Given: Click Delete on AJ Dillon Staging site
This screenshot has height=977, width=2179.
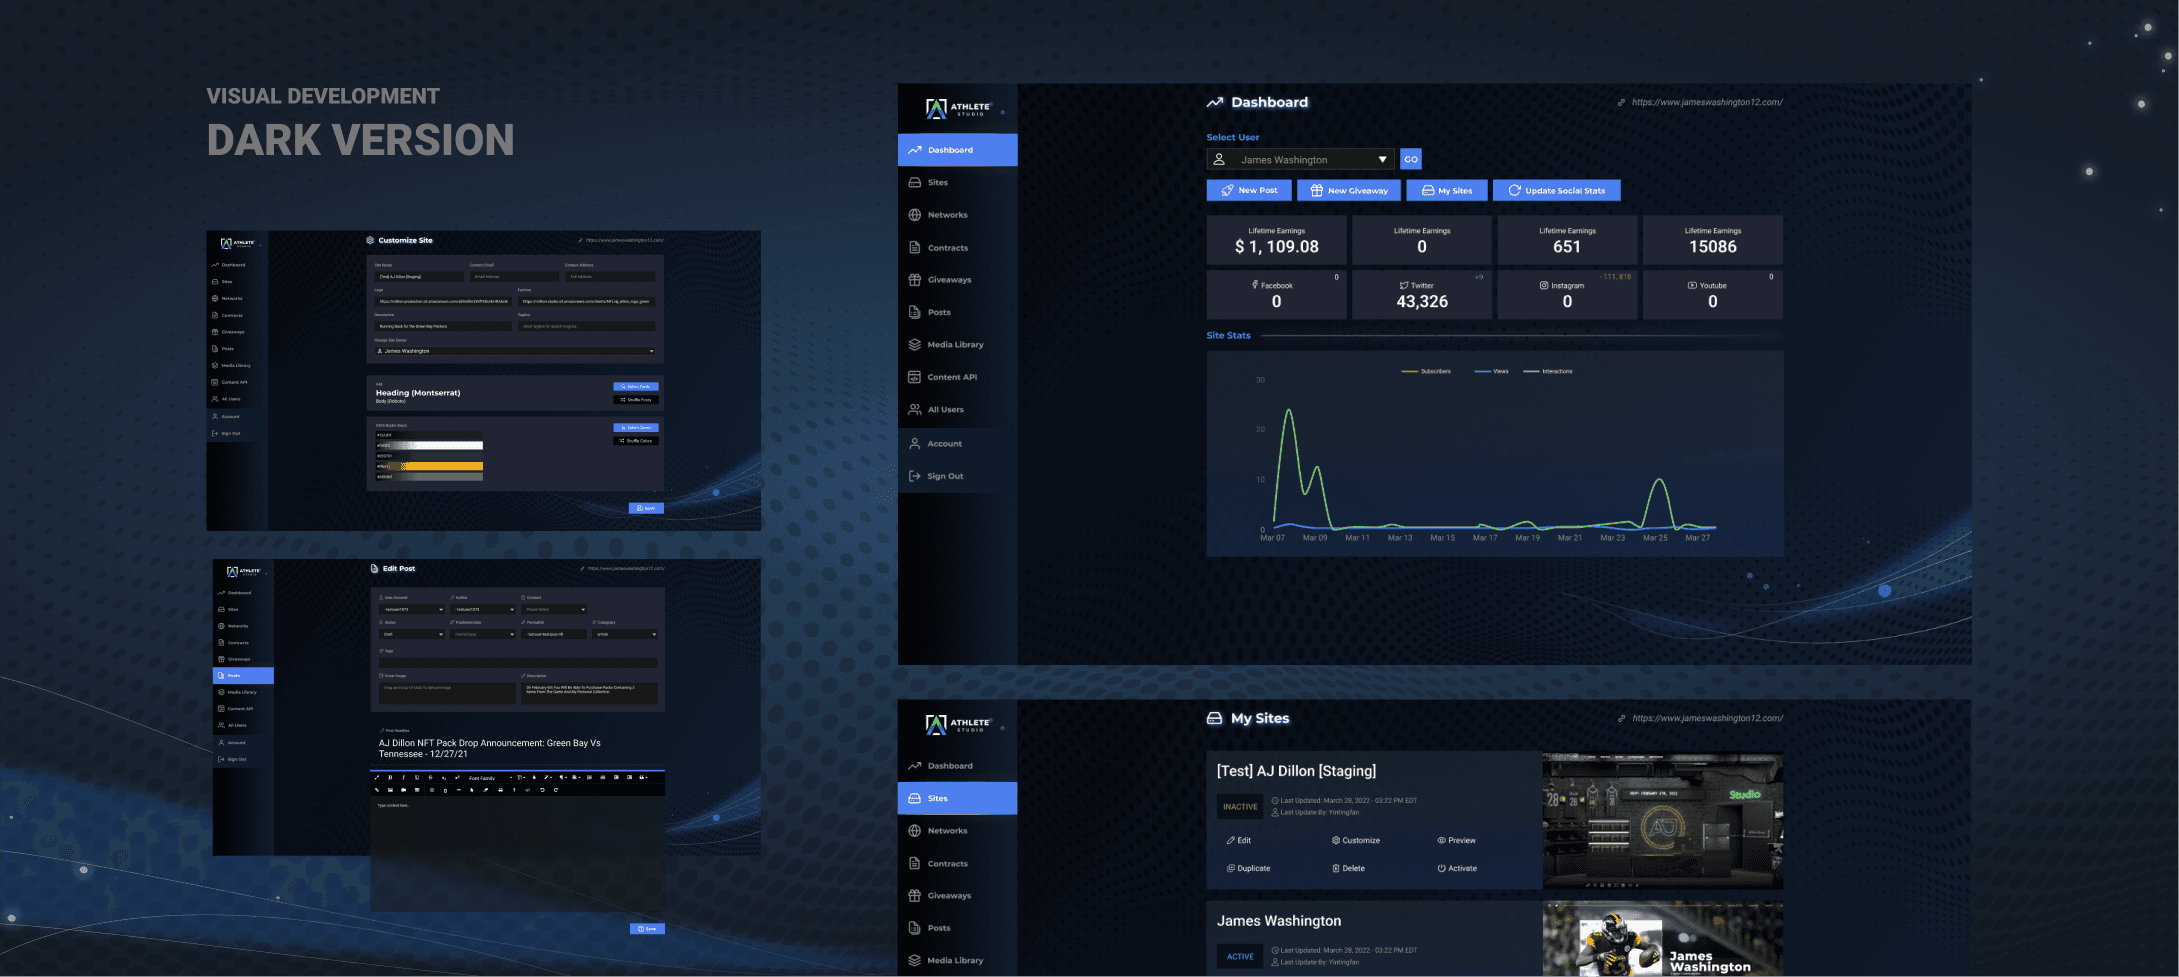Looking at the screenshot, I should click(1348, 868).
